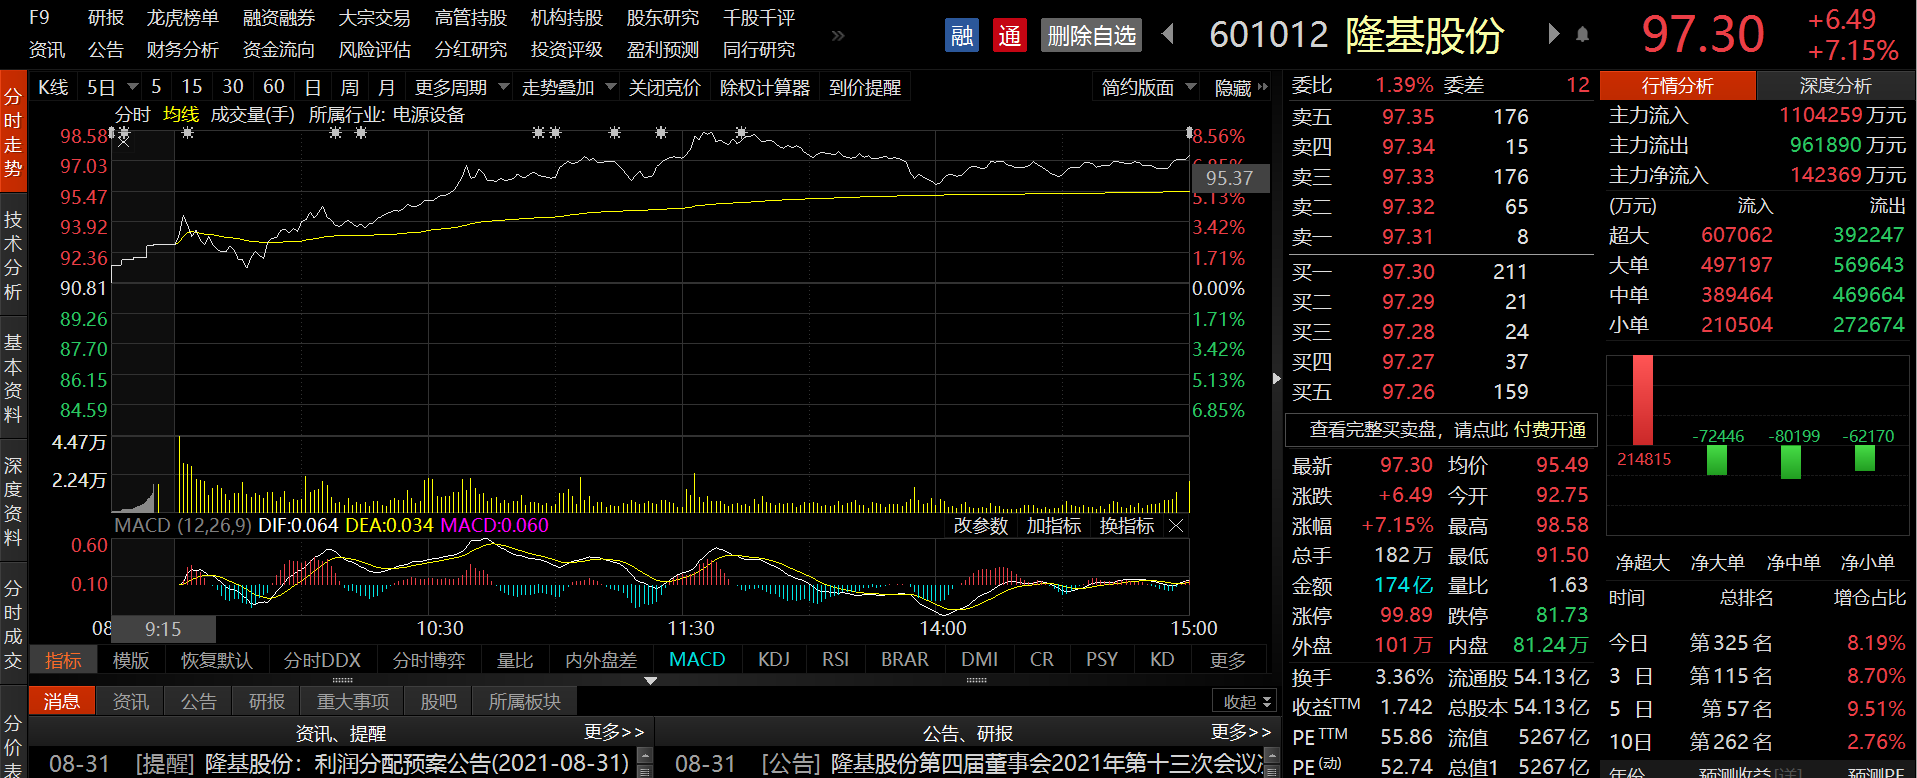Collapse the chart side panel arrow
The height and width of the screenshot is (778, 1917).
(1276, 379)
